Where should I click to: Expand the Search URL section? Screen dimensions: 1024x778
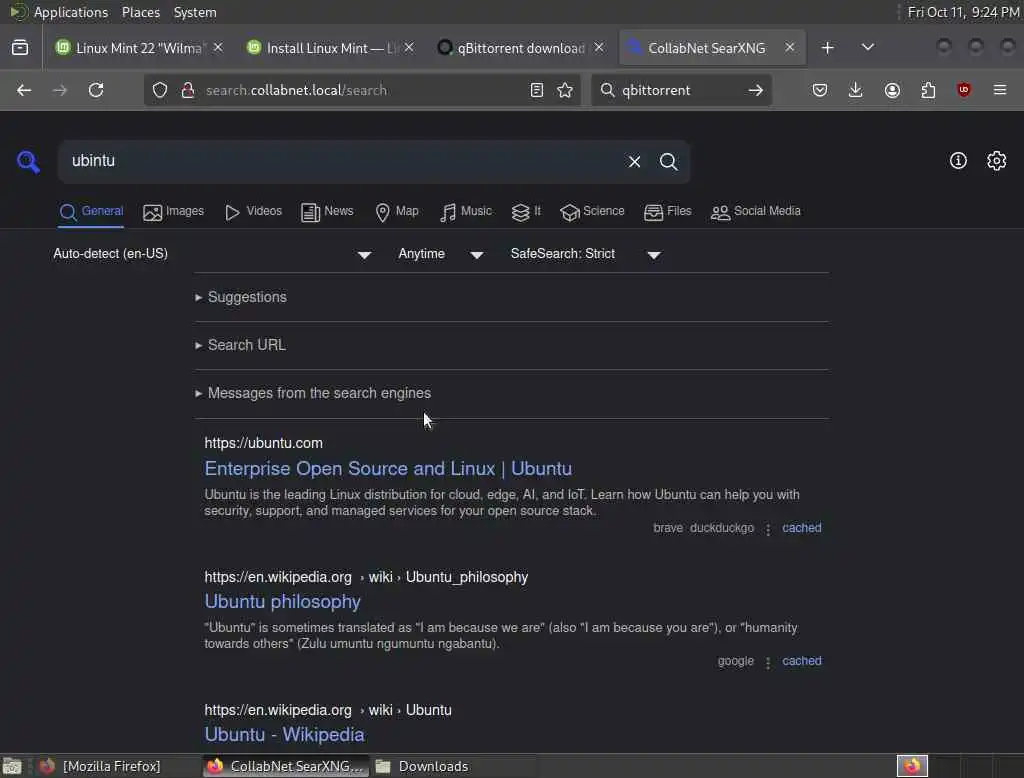point(240,345)
